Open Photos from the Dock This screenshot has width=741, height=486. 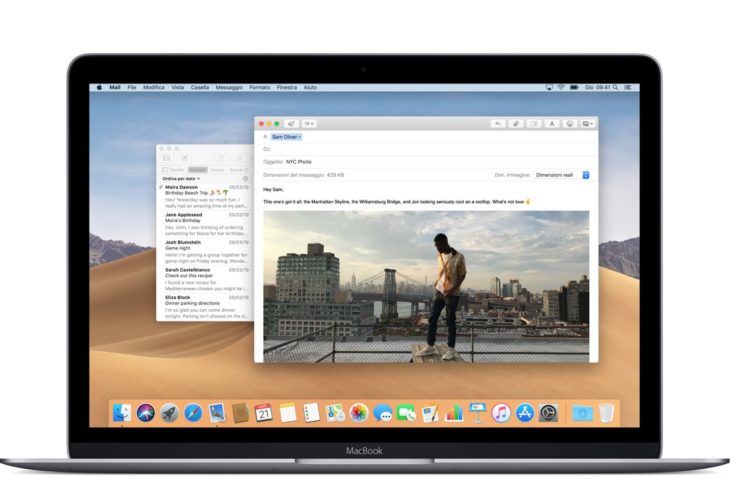pyautogui.click(x=359, y=413)
